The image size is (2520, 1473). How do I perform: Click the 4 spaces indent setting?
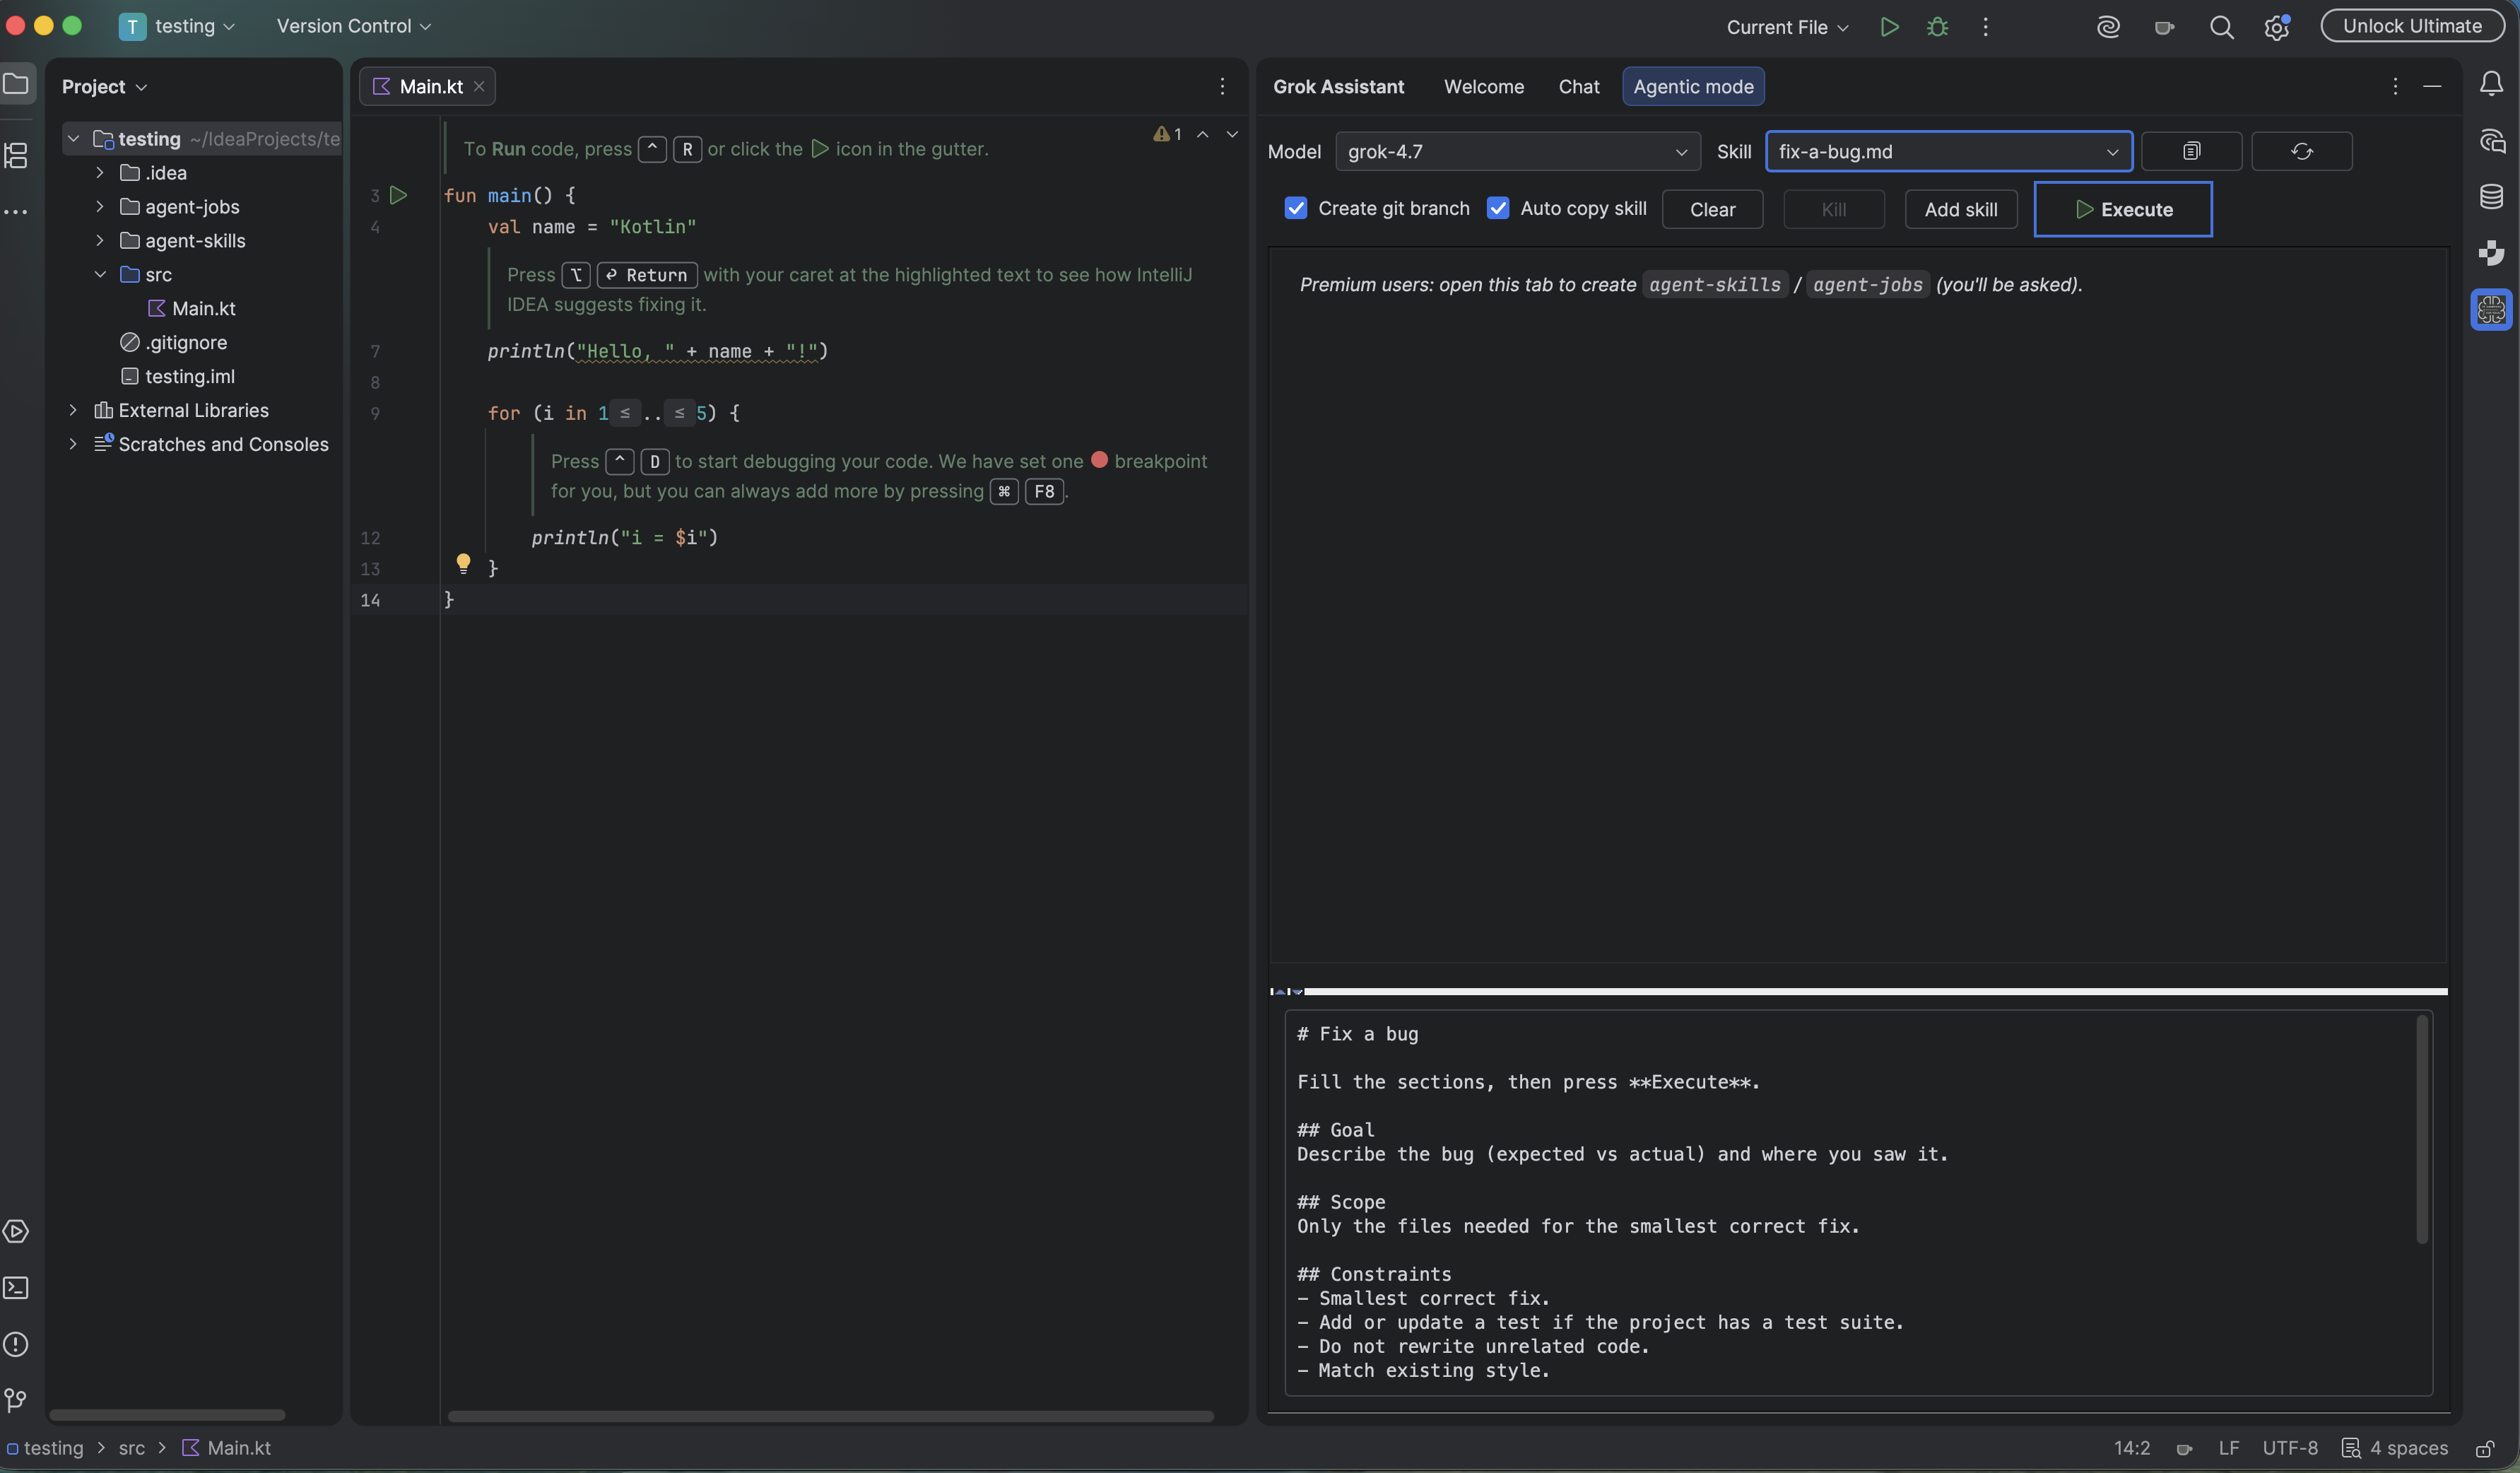(2396, 1449)
